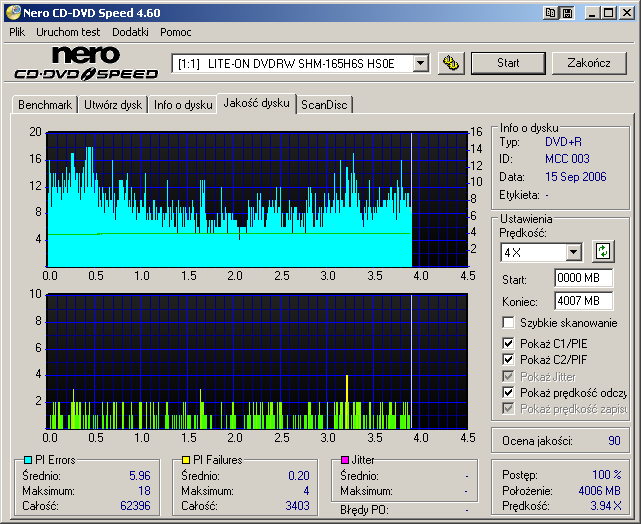Close the Nero CD-DVD Speed window

pyautogui.click(x=626, y=13)
